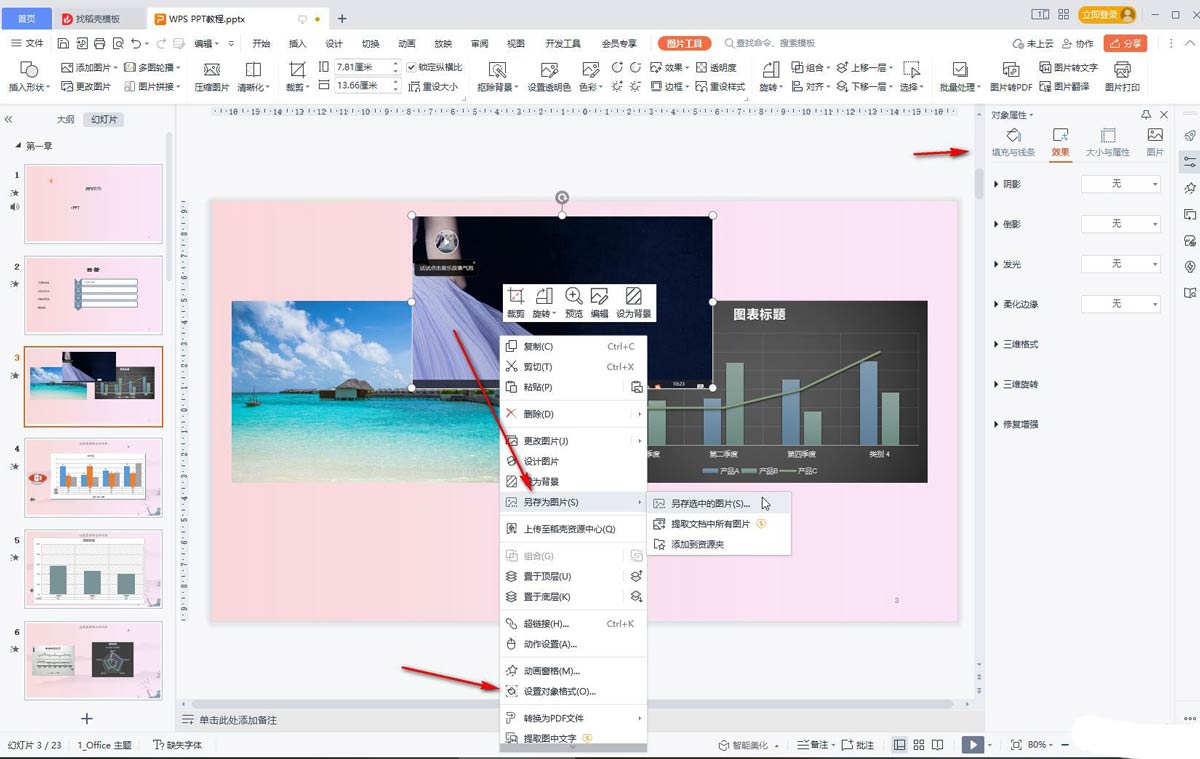Click floating toolbar Preview (预览) icon

[x=574, y=296]
